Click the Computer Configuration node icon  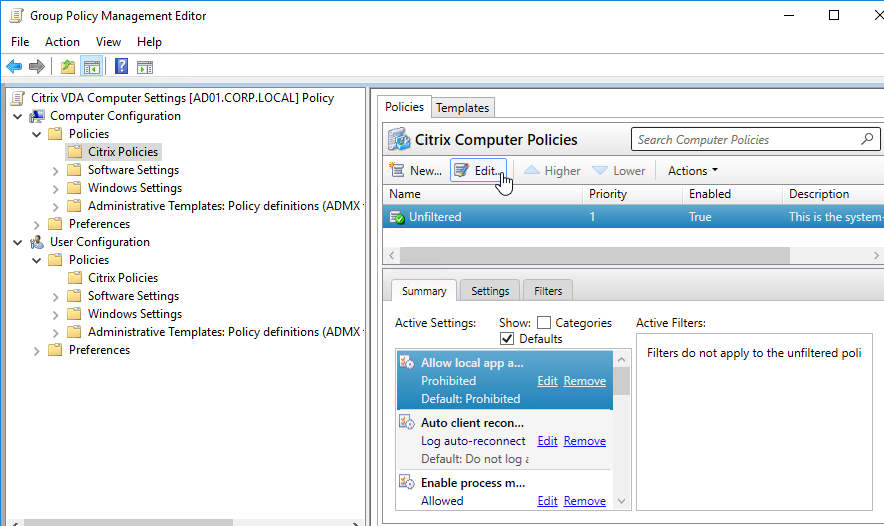tap(37, 116)
